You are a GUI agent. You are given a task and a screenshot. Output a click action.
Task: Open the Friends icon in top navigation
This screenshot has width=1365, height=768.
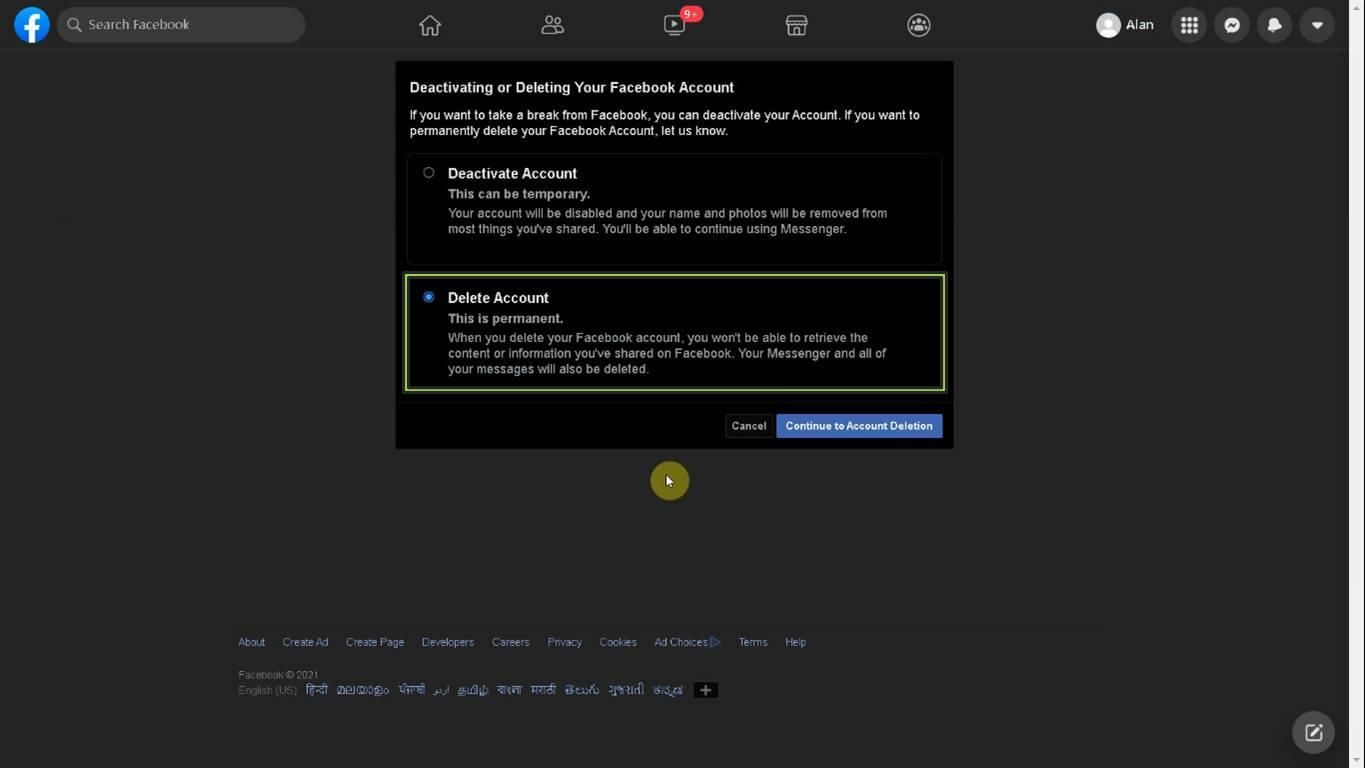(553, 25)
